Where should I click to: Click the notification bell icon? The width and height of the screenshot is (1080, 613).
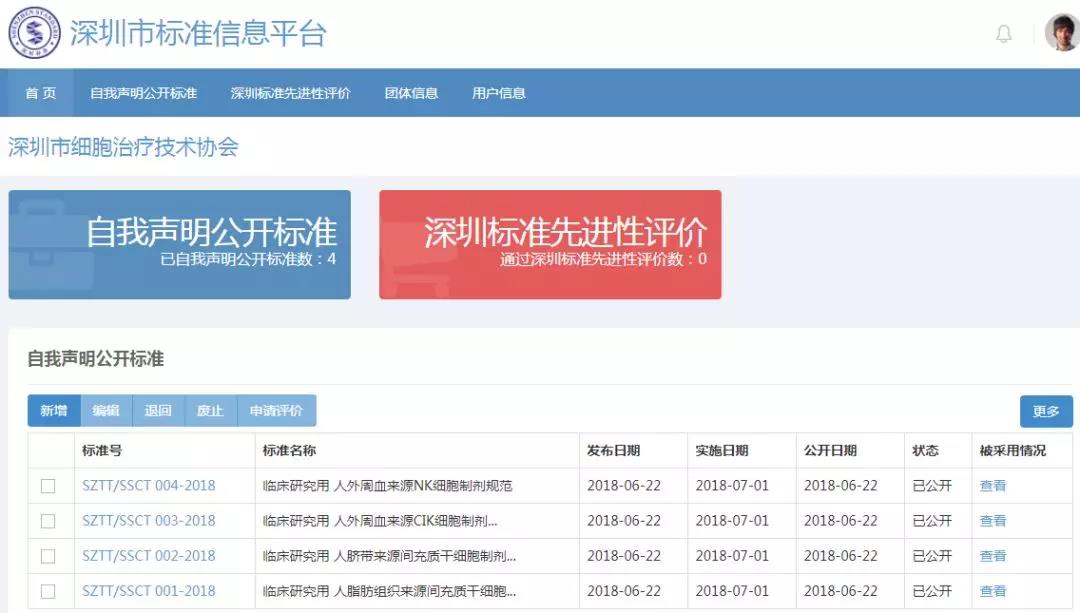(1004, 34)
